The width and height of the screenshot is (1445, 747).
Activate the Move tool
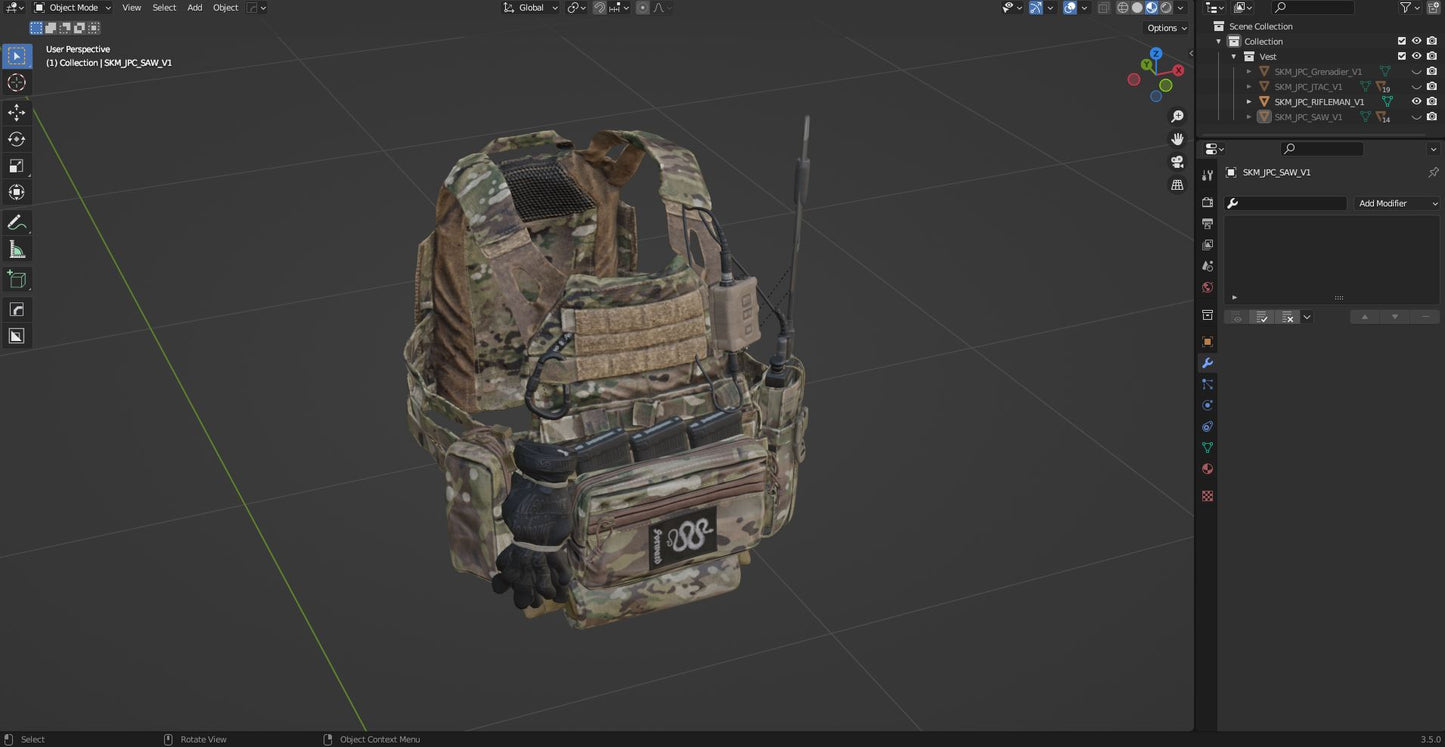17,112
